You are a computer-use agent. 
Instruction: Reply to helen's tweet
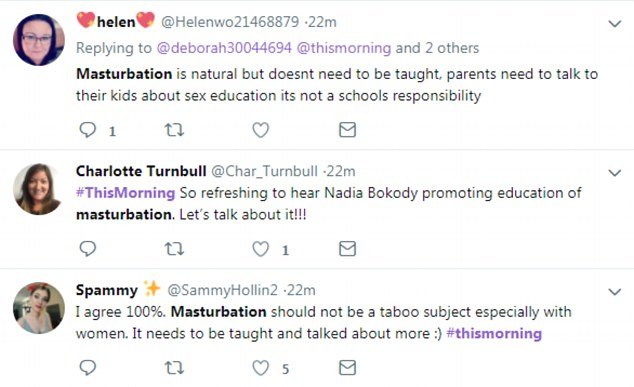click(87, 130)
